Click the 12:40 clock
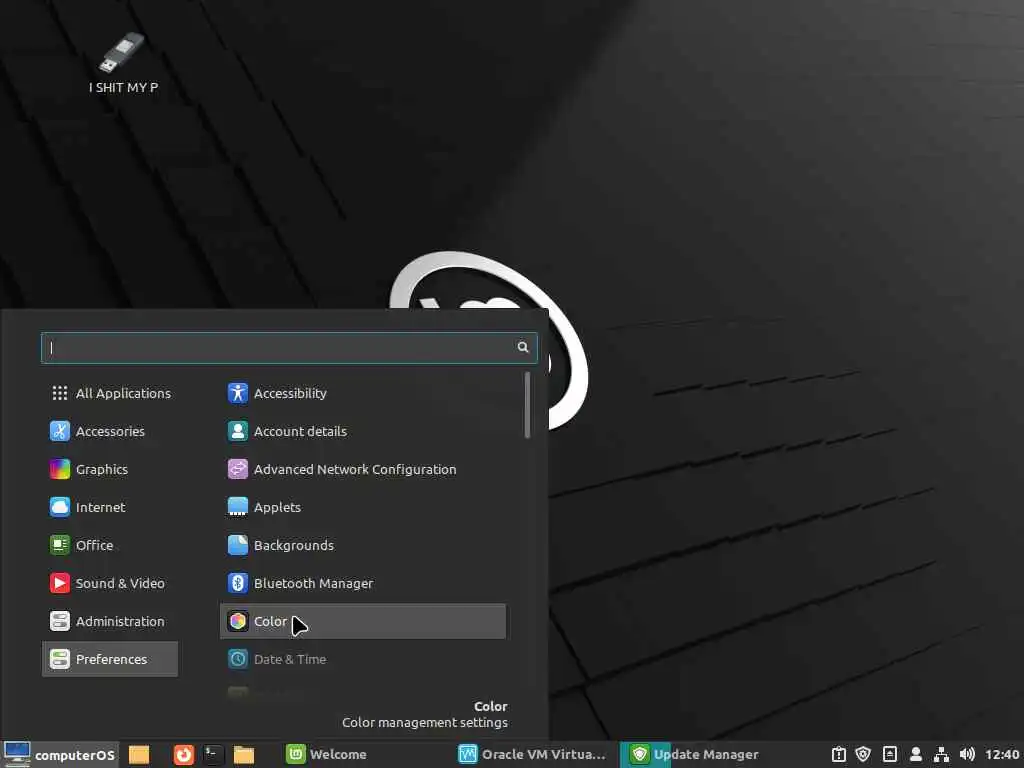This screenshot has width=1024, height=768. [1002, 754]
